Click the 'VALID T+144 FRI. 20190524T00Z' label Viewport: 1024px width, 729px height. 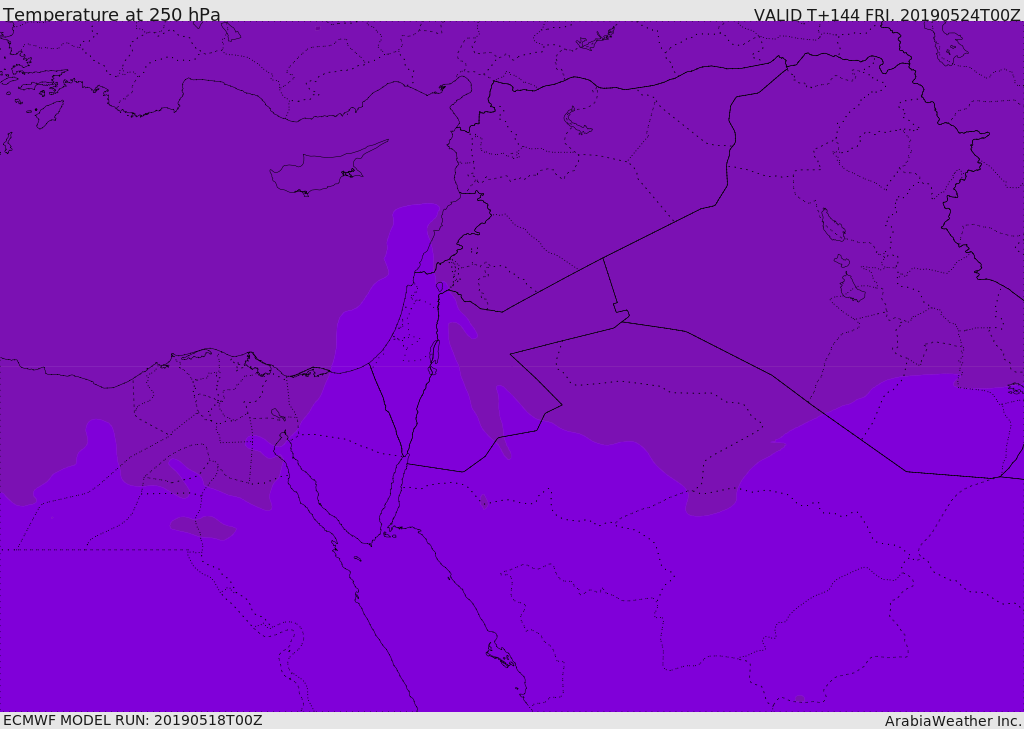(x=887, y=14)
